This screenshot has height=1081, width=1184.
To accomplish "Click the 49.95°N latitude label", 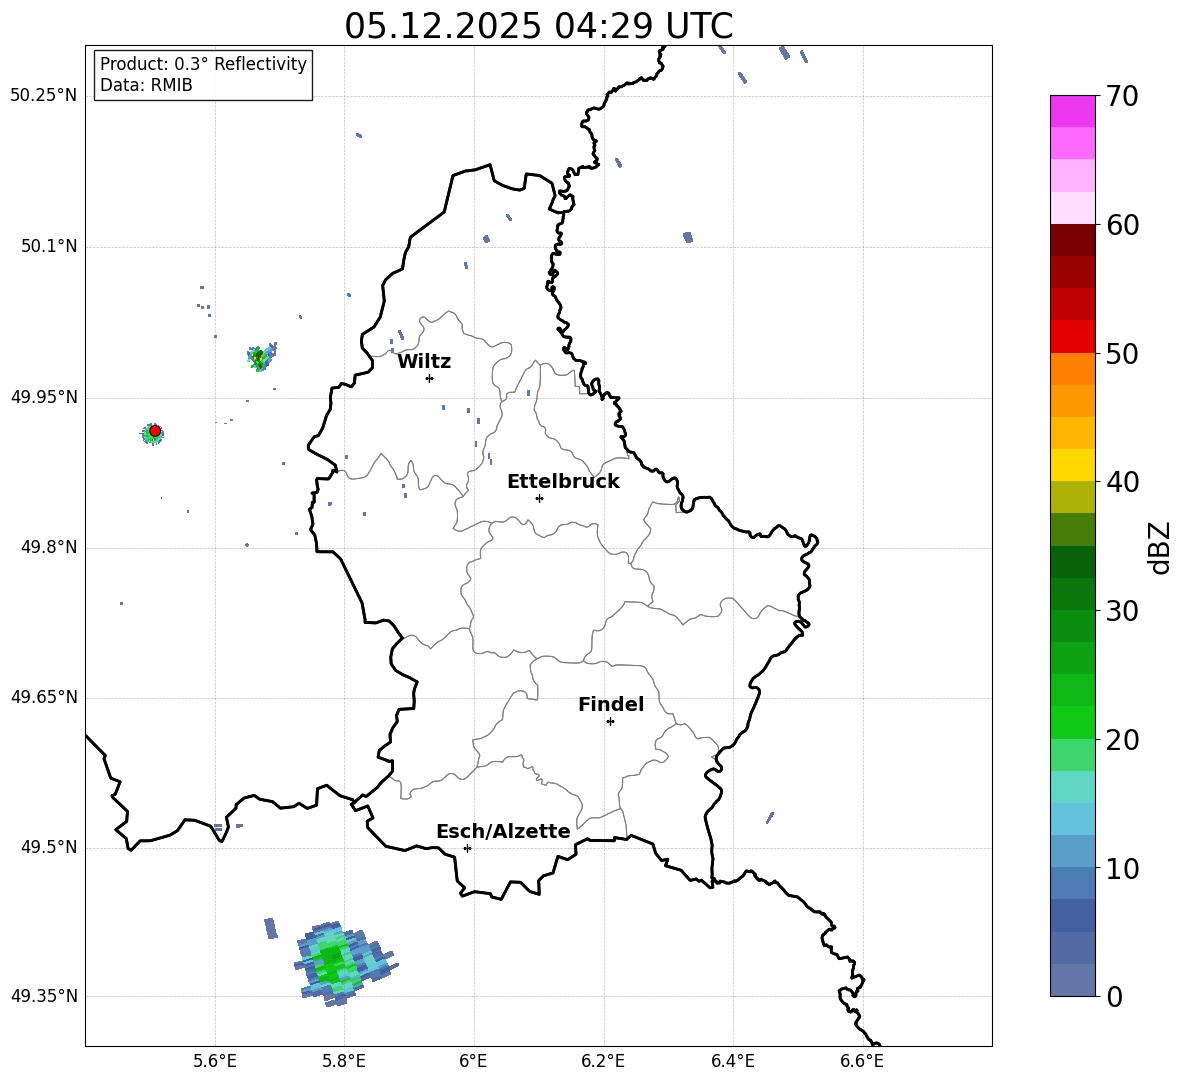I will coord(44,396).
